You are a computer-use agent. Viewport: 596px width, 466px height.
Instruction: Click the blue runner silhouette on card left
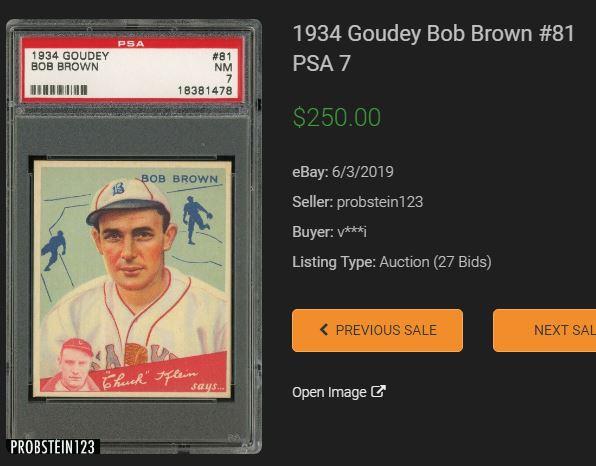[54, 250]
